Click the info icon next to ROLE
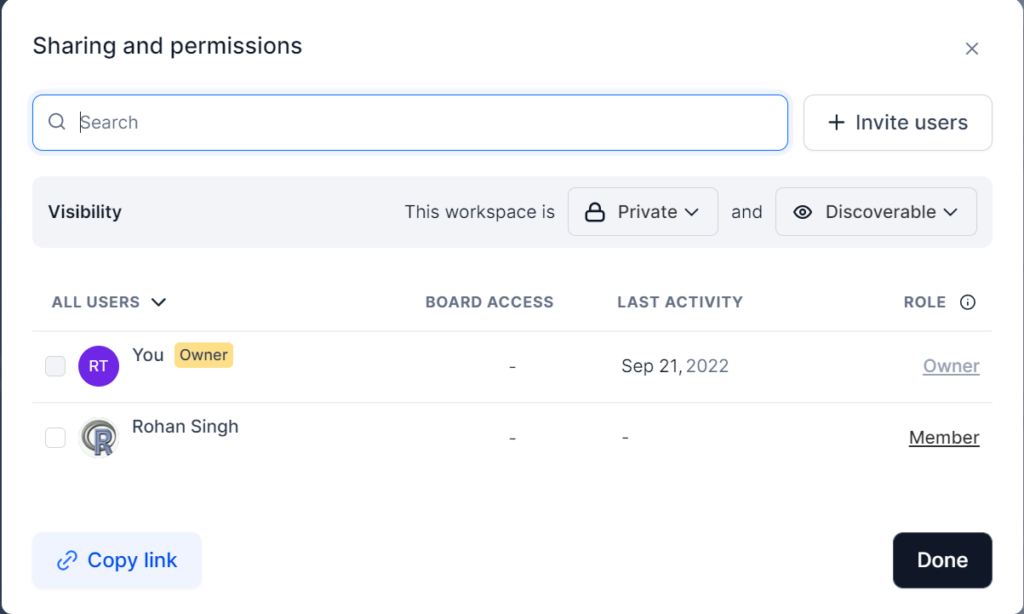 pyautogui.click(x=967, y=302)
